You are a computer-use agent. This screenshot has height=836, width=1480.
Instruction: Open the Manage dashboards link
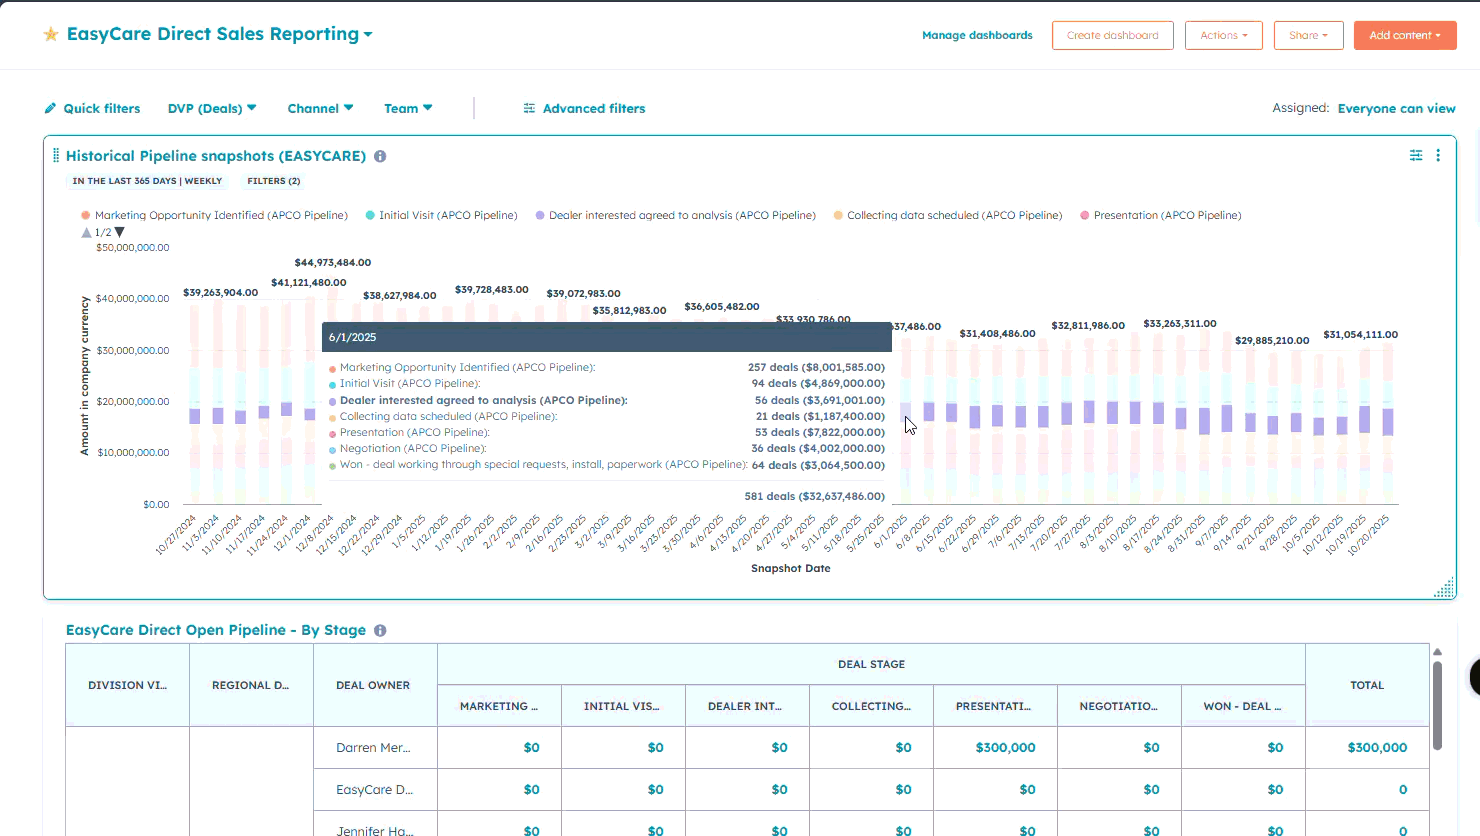(977, 35)
